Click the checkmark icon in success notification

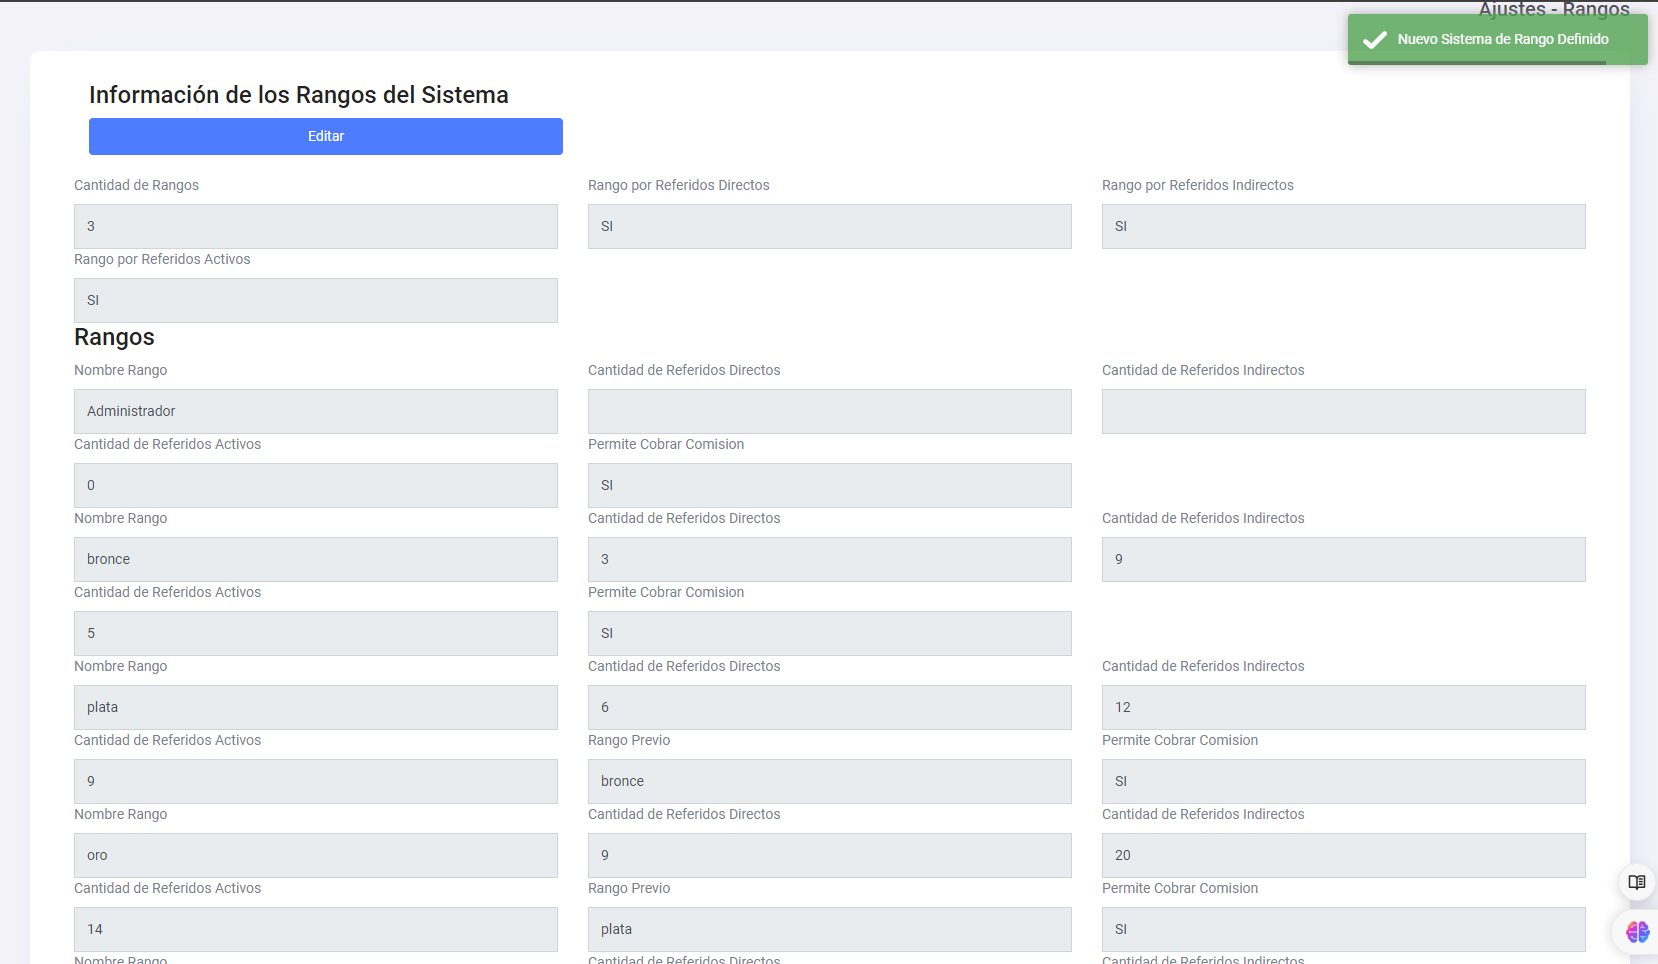click(1375, 40)
